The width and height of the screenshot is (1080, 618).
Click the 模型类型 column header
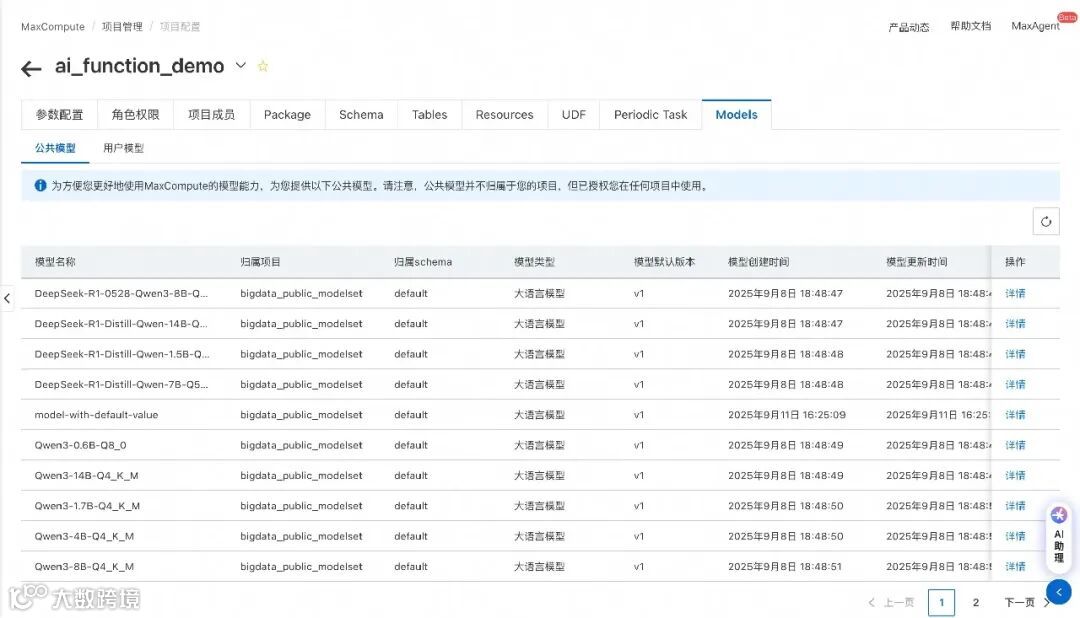coord(534,261)
